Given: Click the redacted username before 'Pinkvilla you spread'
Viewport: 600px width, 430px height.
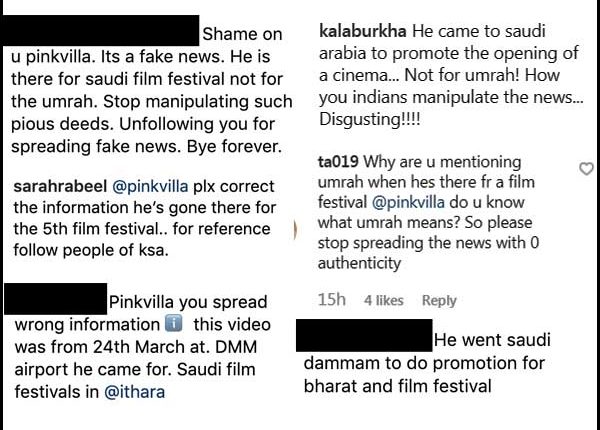Looking at the screenshot, I should [56, 299].
